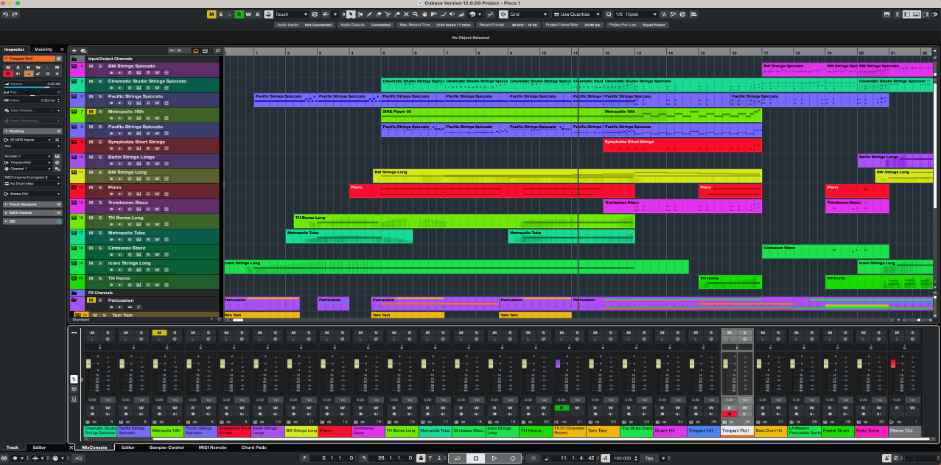This screenshot has width=941, height=465.
Task: Click the purple-capped fader in MixConsole
Action: [x=558, y=364]
